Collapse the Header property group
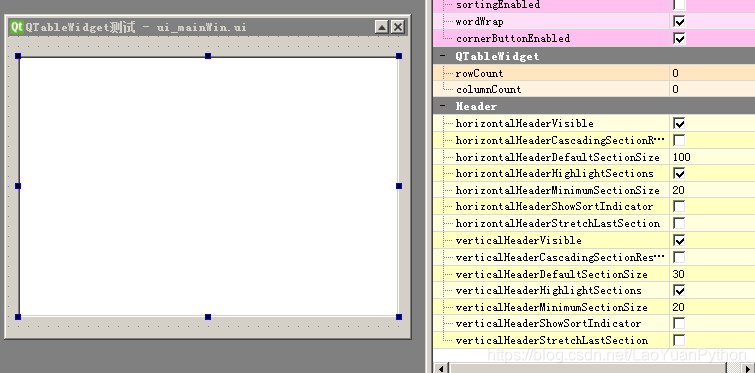Viewport: 755px width, 373px height. coord(442,106)
